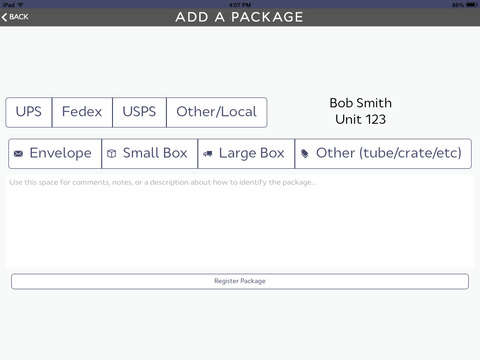Viewport: 480px width, 360px height.
Task: Select UPS as the carrier
Action: 29,112
